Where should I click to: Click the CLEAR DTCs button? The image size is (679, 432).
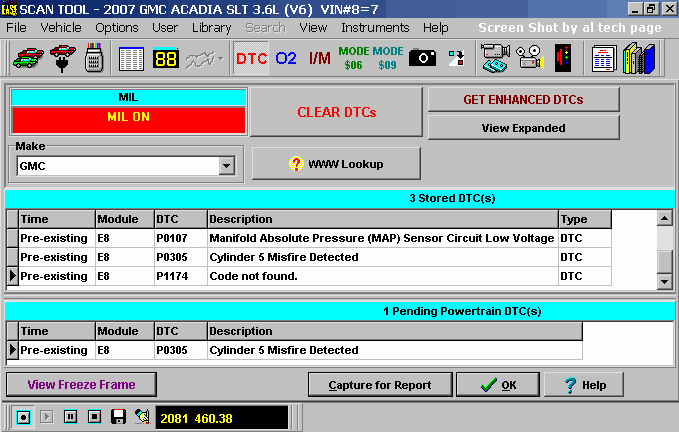coord(336,112)
